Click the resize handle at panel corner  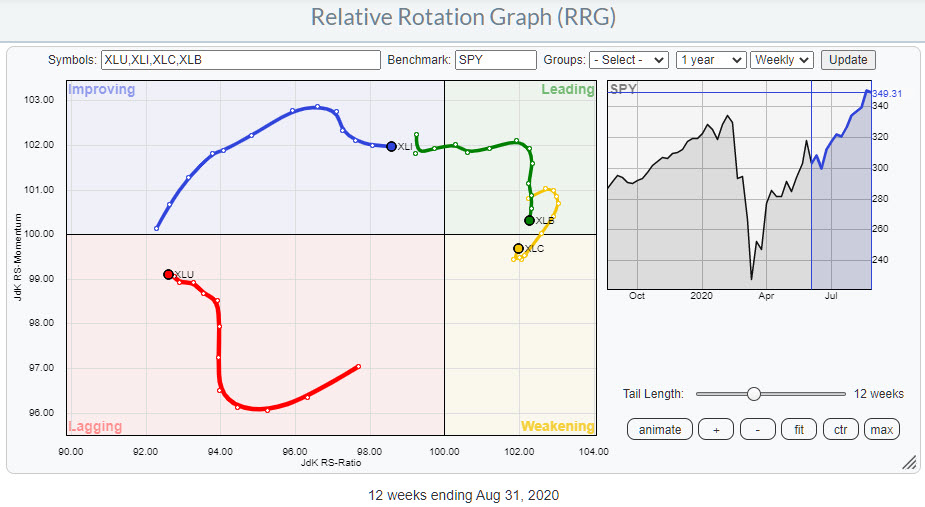point(909,462)
